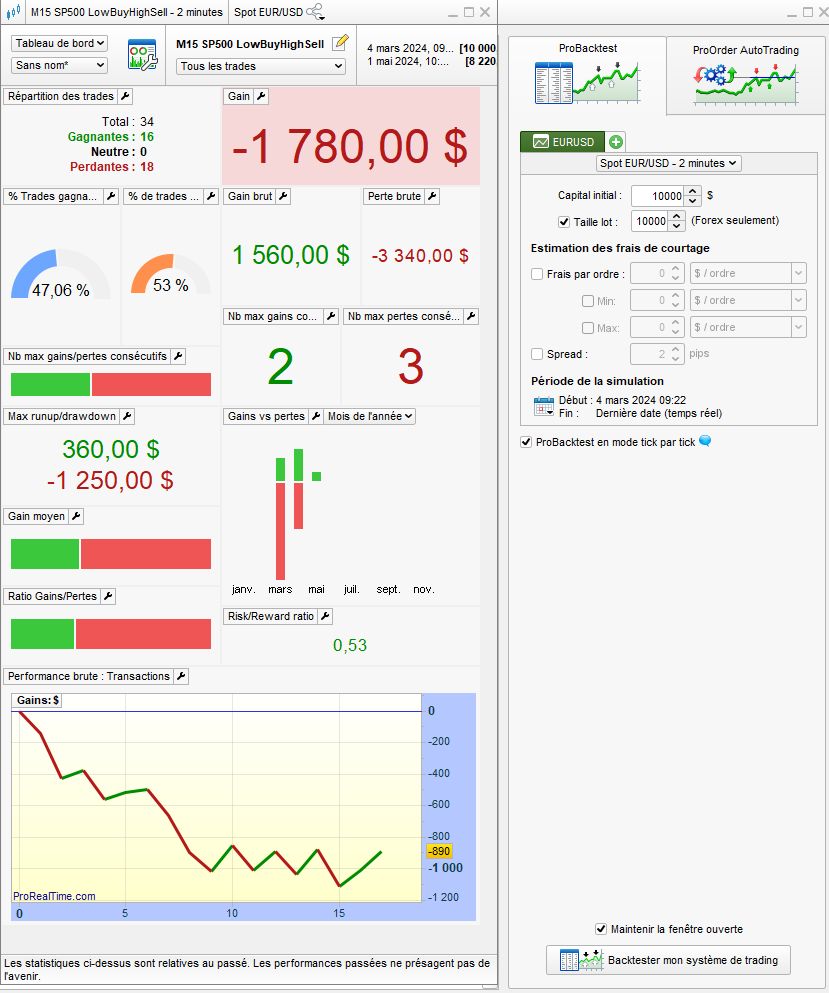
Task: Enable the Max fee checkbox
Action: [588, 327]
